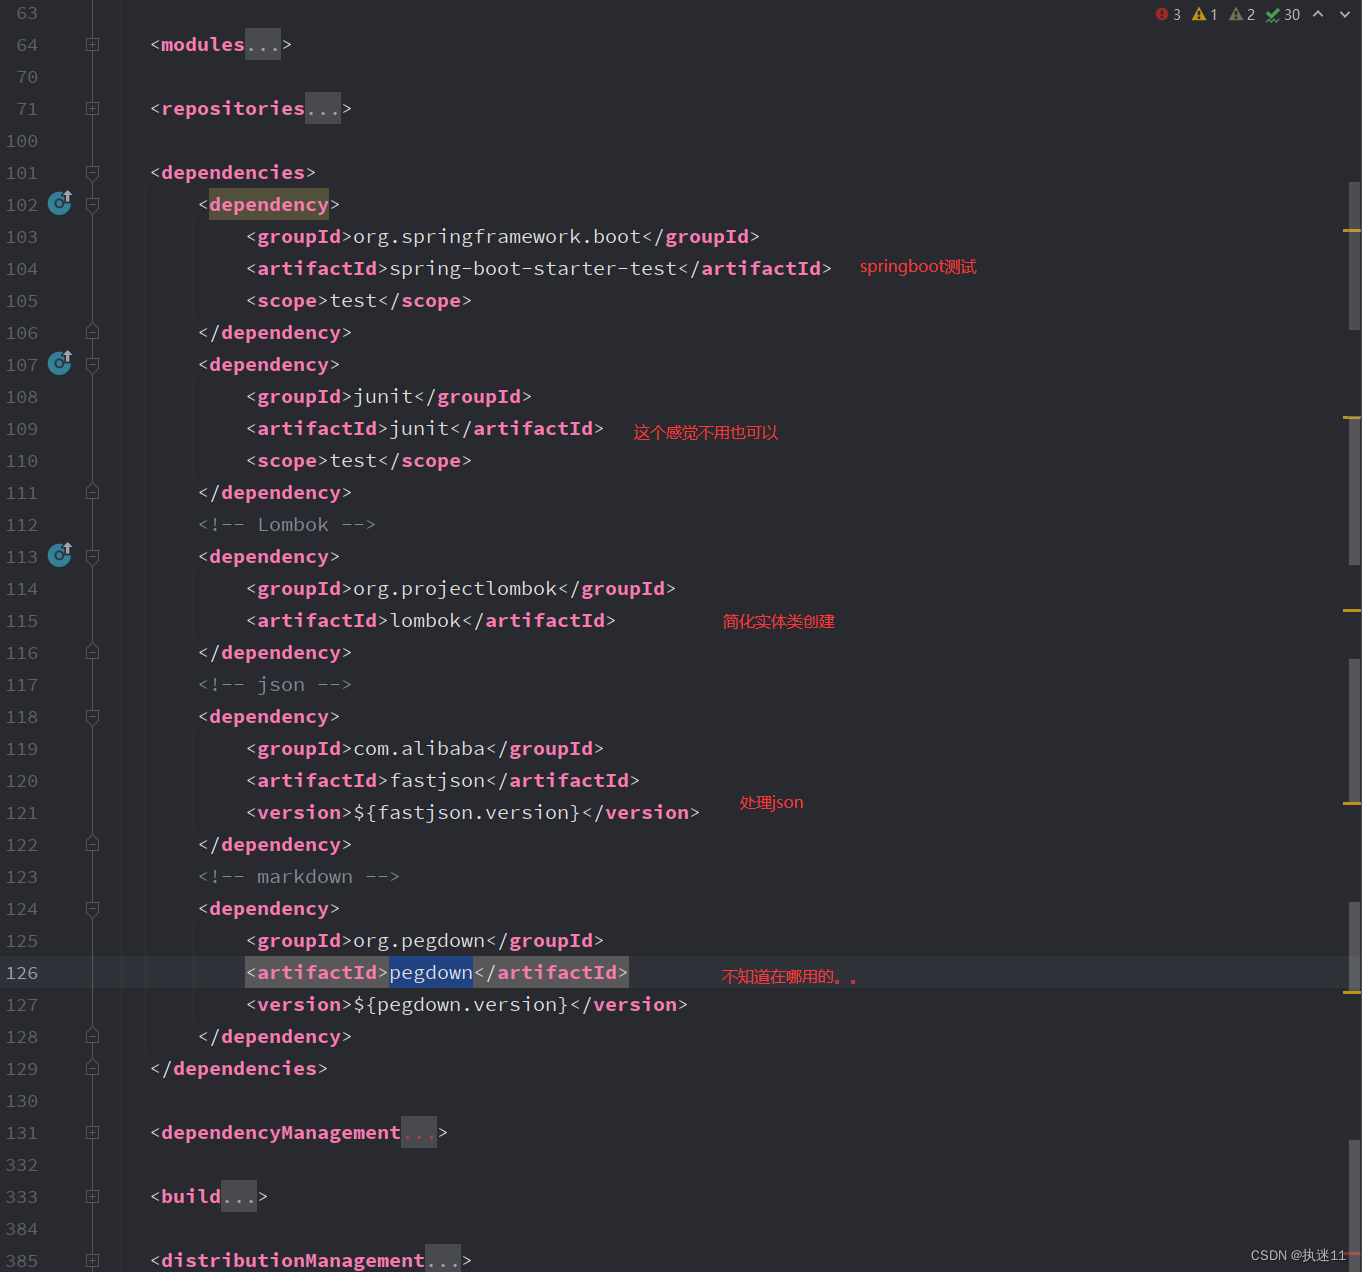Collapse the lombok dependency fold at line 113

(x=92, y=556)
